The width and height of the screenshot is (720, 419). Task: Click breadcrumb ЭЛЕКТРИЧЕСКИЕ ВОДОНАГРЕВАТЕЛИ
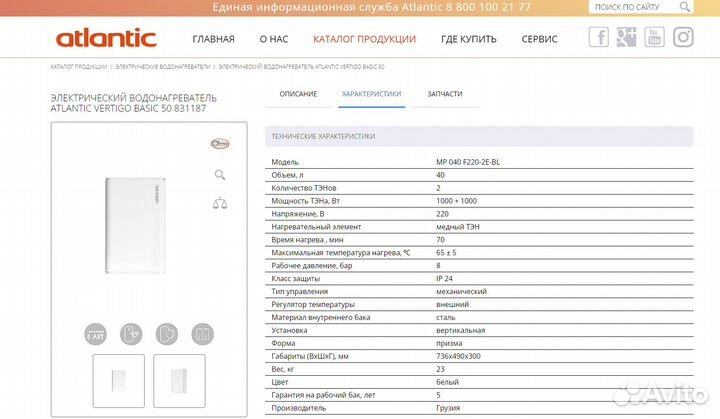(x=163, y=67)
